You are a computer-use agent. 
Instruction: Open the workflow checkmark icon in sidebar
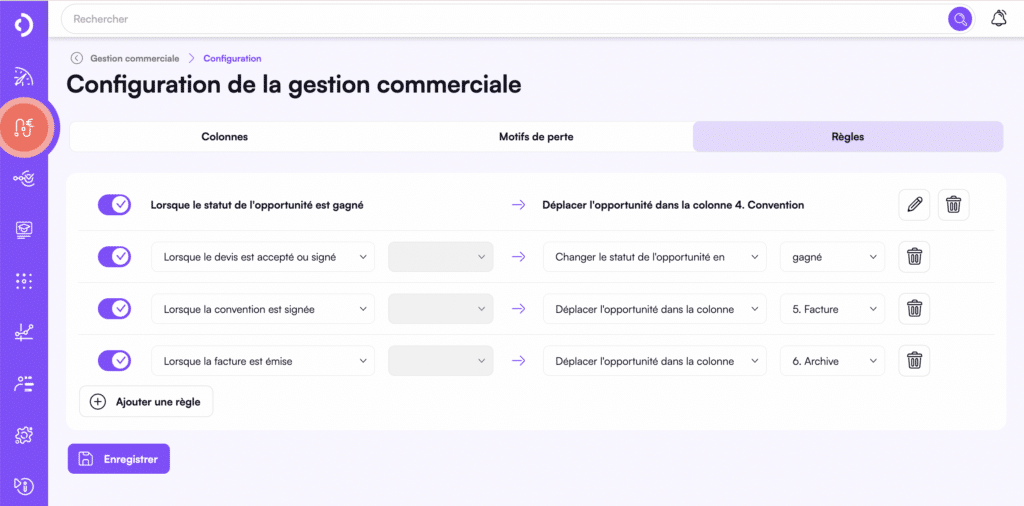click(24, 178)
